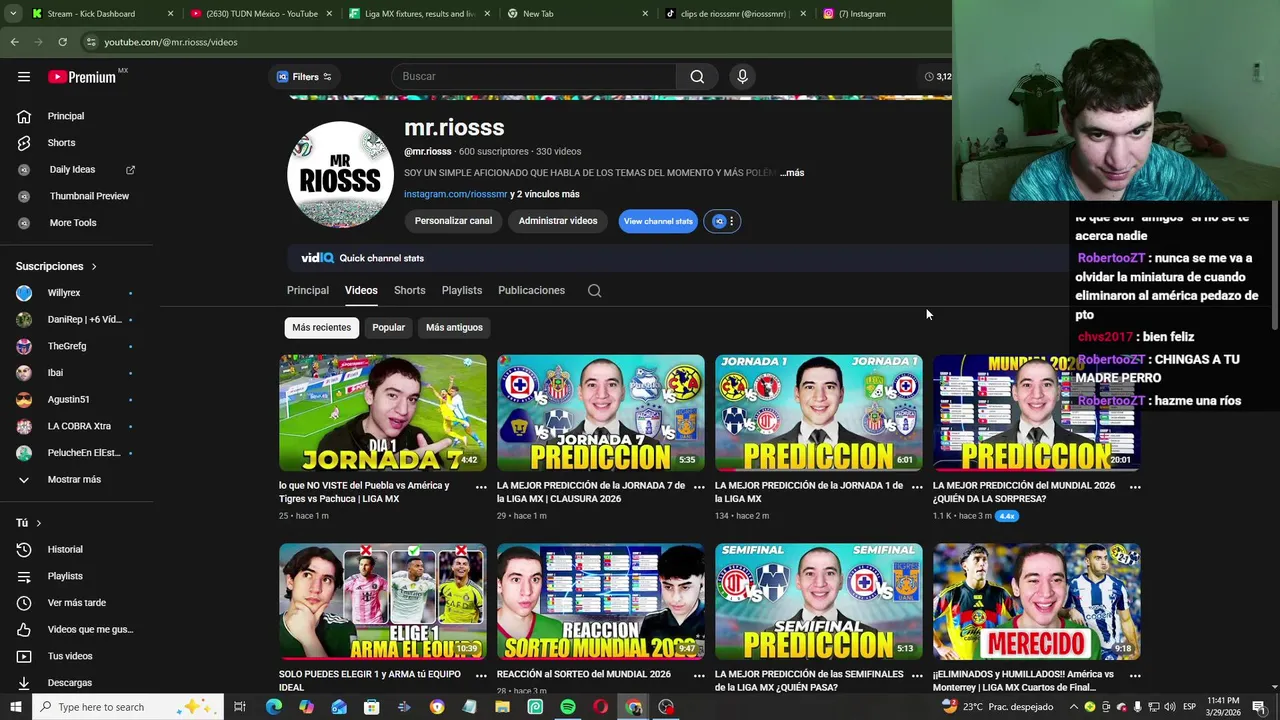Expand channel description with ...más
1280x720 pixels.
(792, 173)
